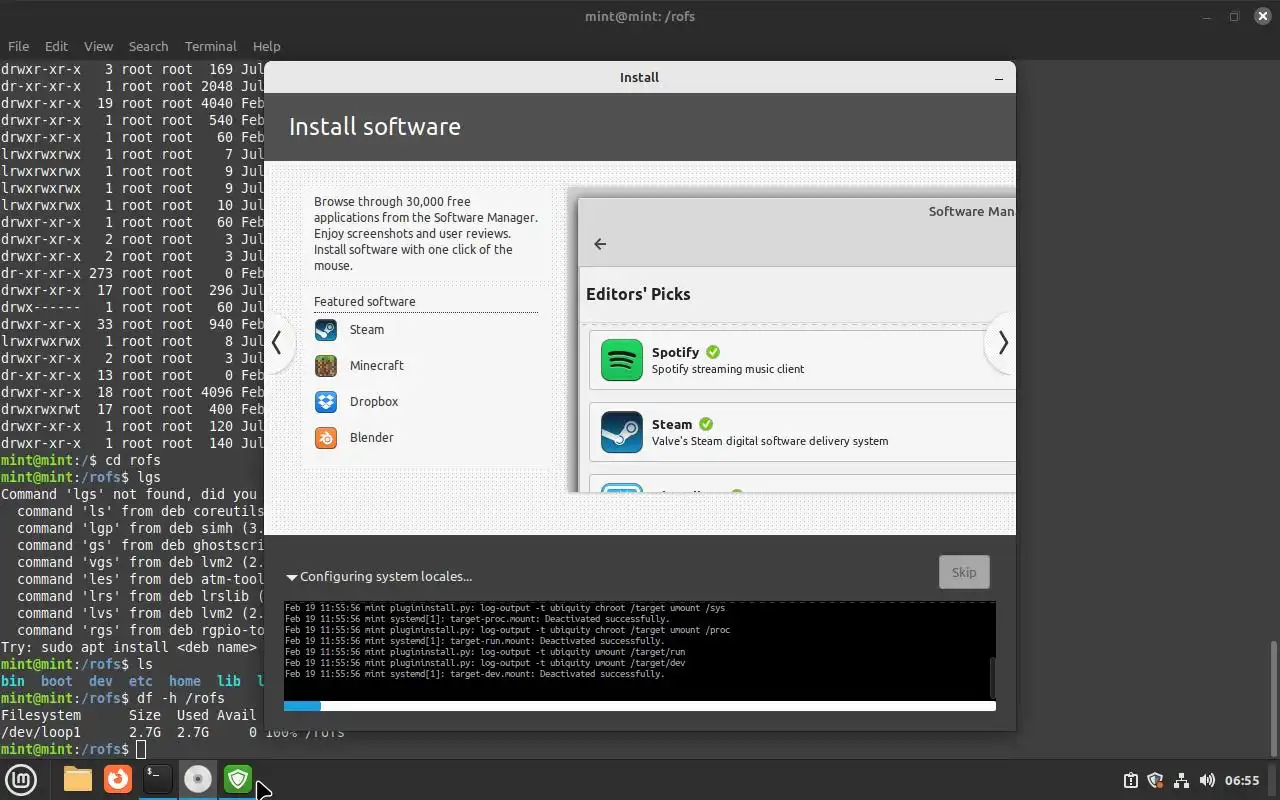Click the Steam label in Featured software
Viewport: 1280px width, 800px height.
coord(367,330)
